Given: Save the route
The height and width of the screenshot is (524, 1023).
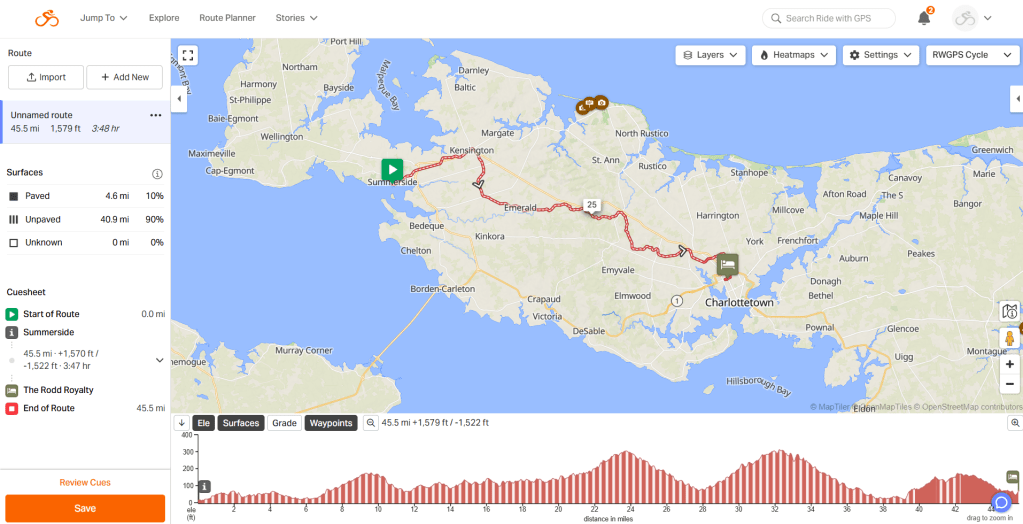Looking at the screenshot, I should pos(85,508).
